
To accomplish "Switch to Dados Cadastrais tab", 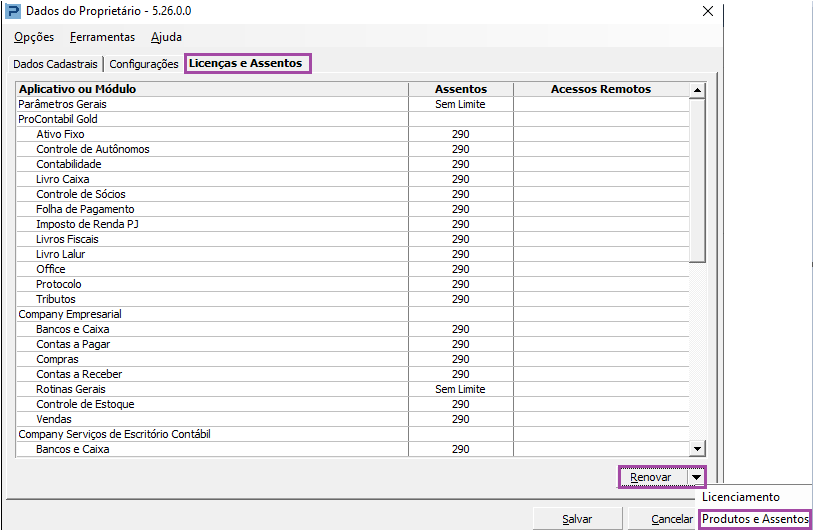I will coord(56,64).
